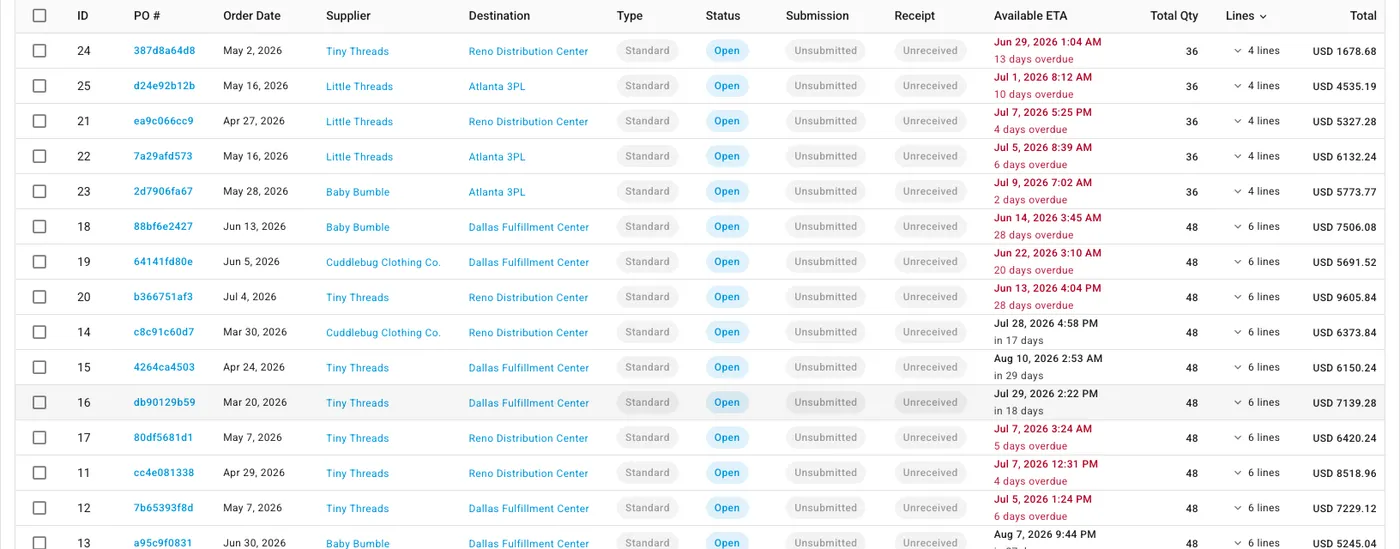1400x549 pixels.
Task: Click the order date 'May 28, 2026'
Action: 256,191
